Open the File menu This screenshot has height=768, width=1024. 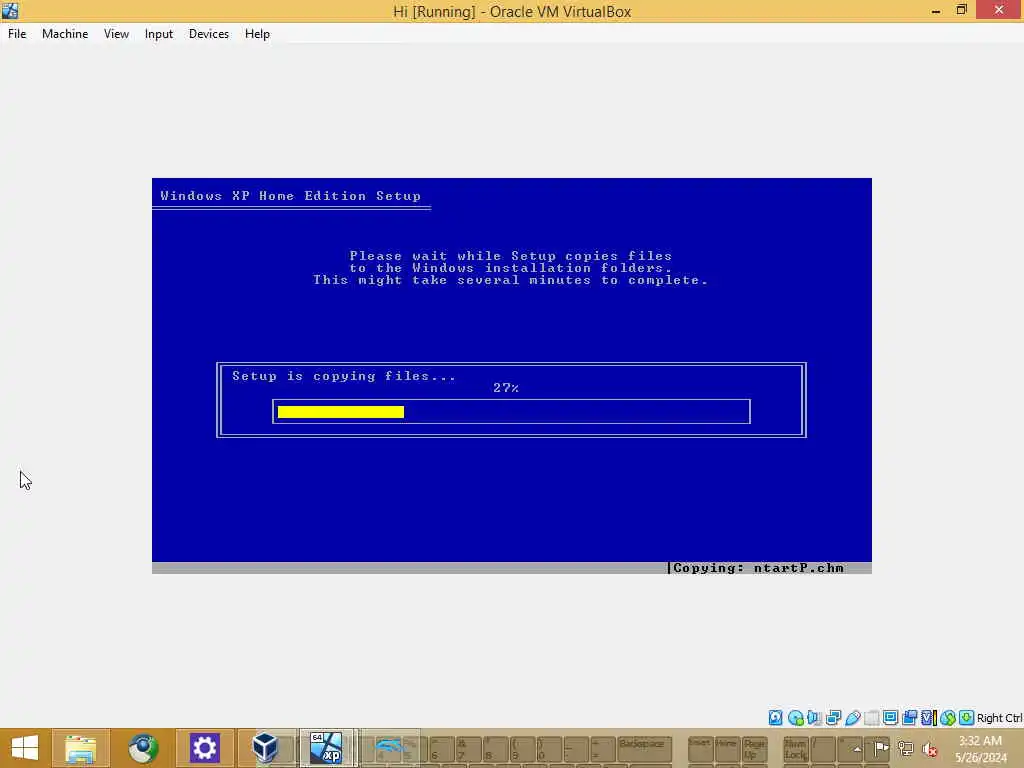(x=17, y=34)
